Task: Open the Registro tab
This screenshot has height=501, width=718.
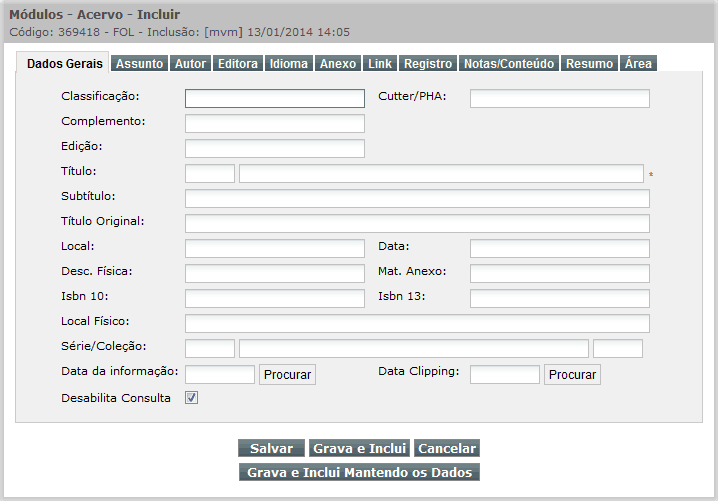Action: click(x=428, y=63)
